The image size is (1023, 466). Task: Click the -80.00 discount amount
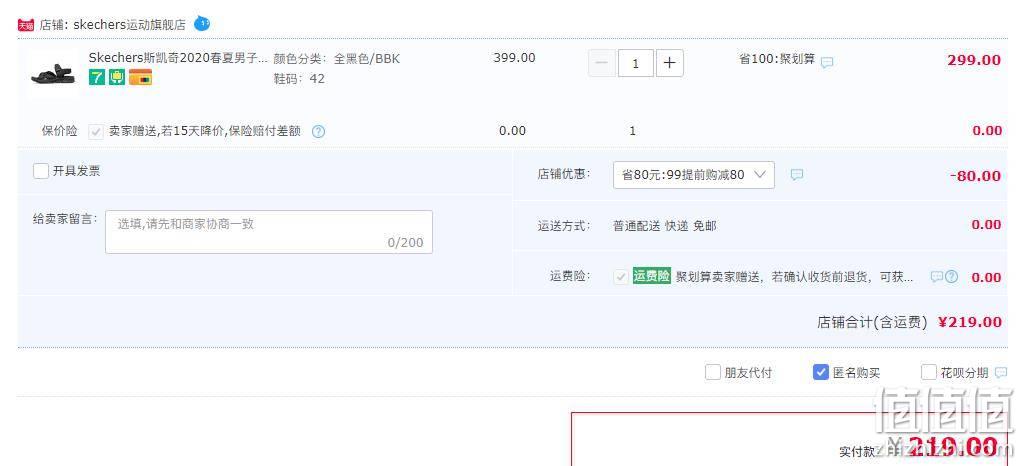coord(975,176)
